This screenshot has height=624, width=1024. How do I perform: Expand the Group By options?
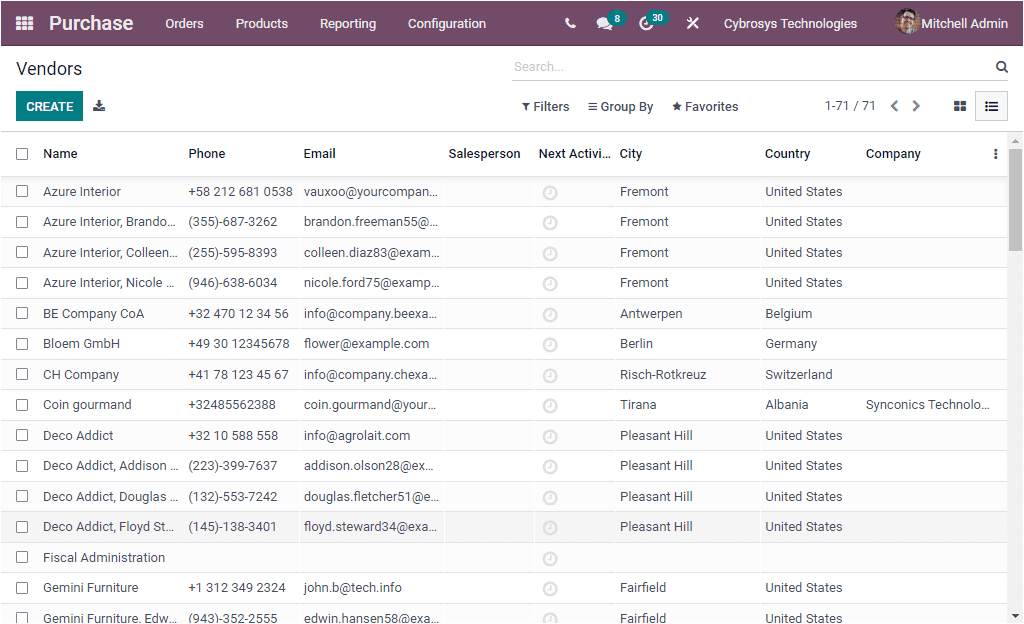(620, 106)
